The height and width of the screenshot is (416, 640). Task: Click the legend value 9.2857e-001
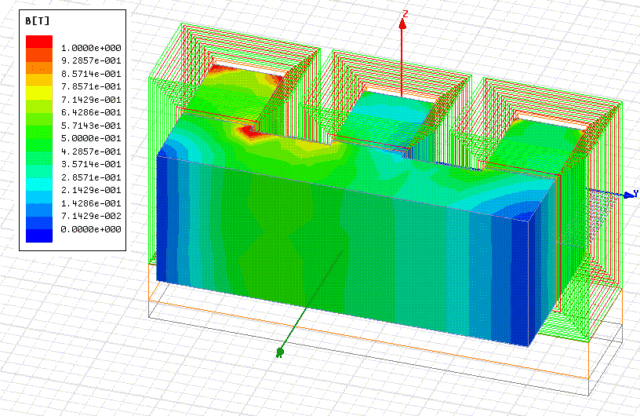pos(91,61)
